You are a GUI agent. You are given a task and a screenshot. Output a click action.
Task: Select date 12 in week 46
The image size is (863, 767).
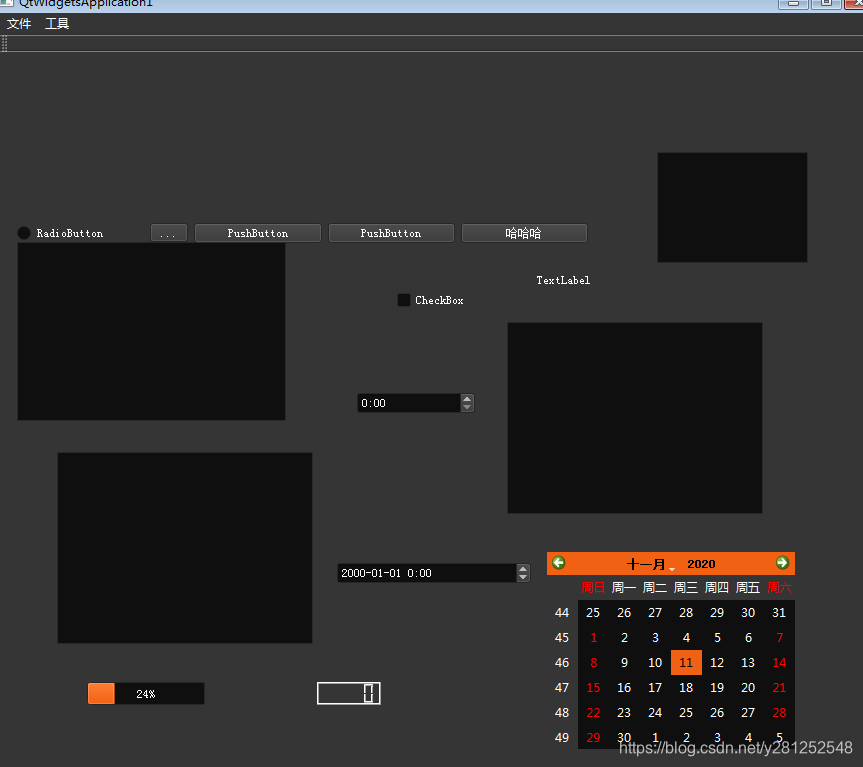[717, 662]
